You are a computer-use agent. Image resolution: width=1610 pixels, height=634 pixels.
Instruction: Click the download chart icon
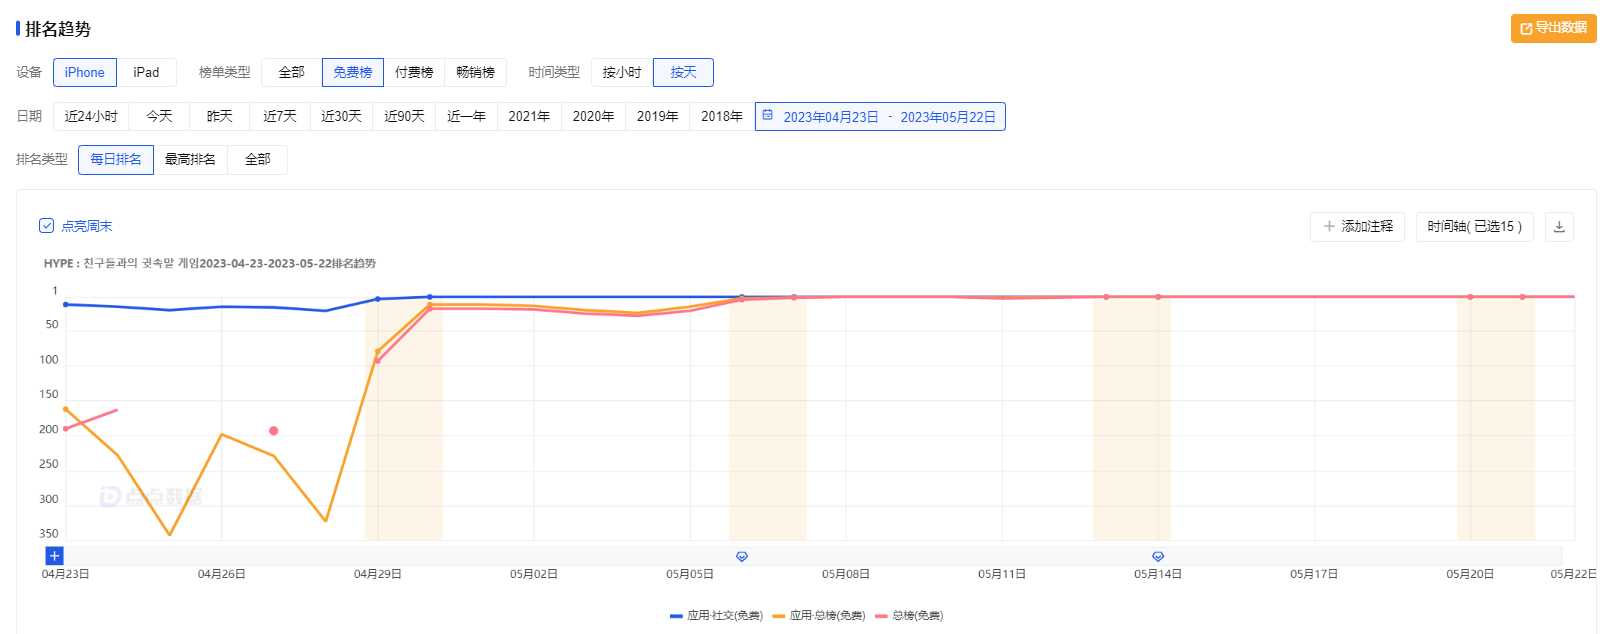(1558, 227)
